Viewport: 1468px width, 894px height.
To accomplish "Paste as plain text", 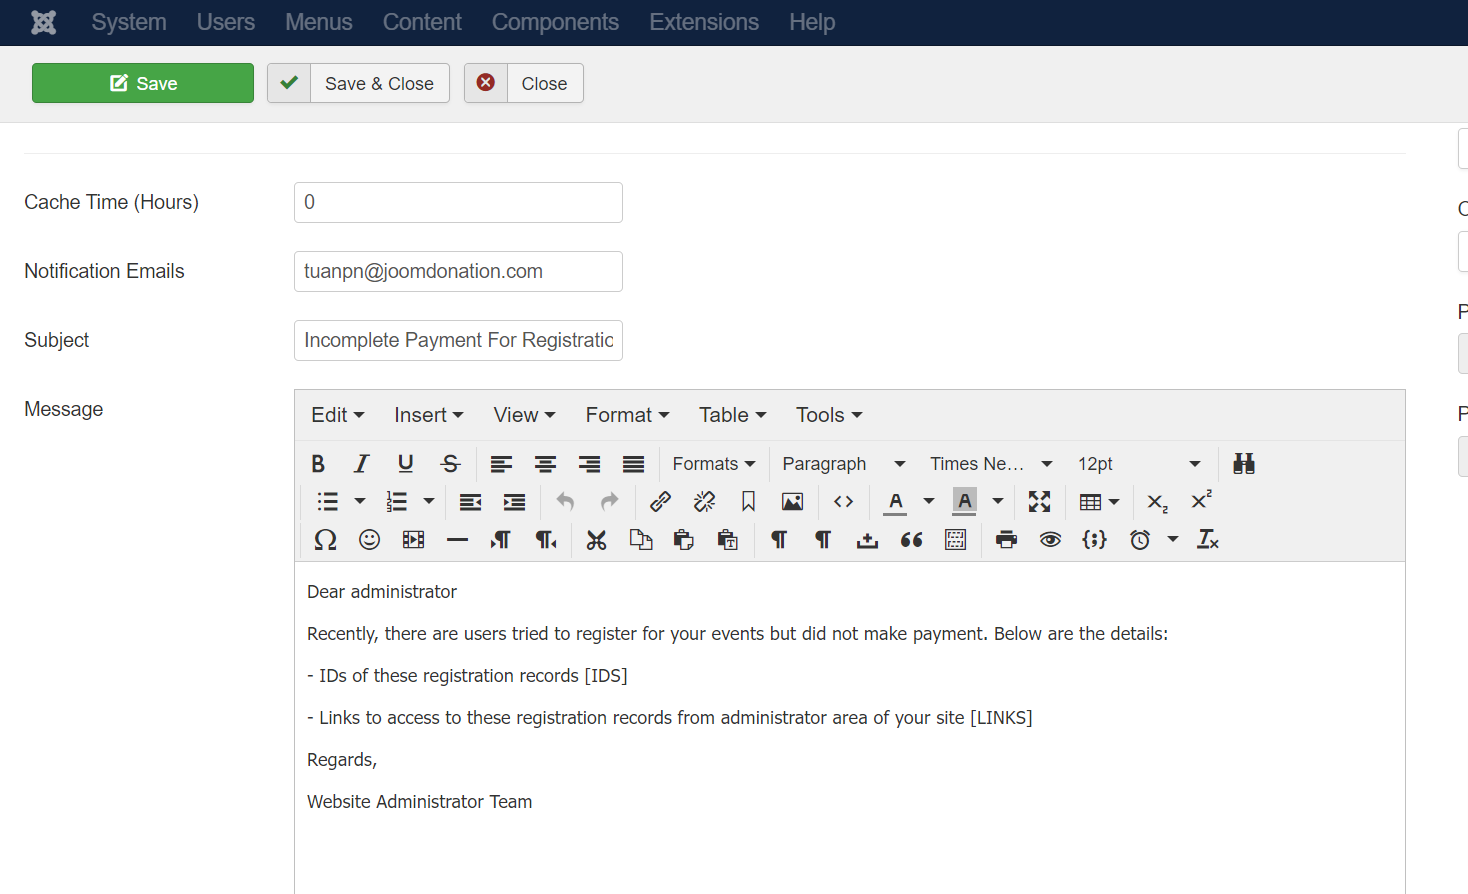I will 728,540.
